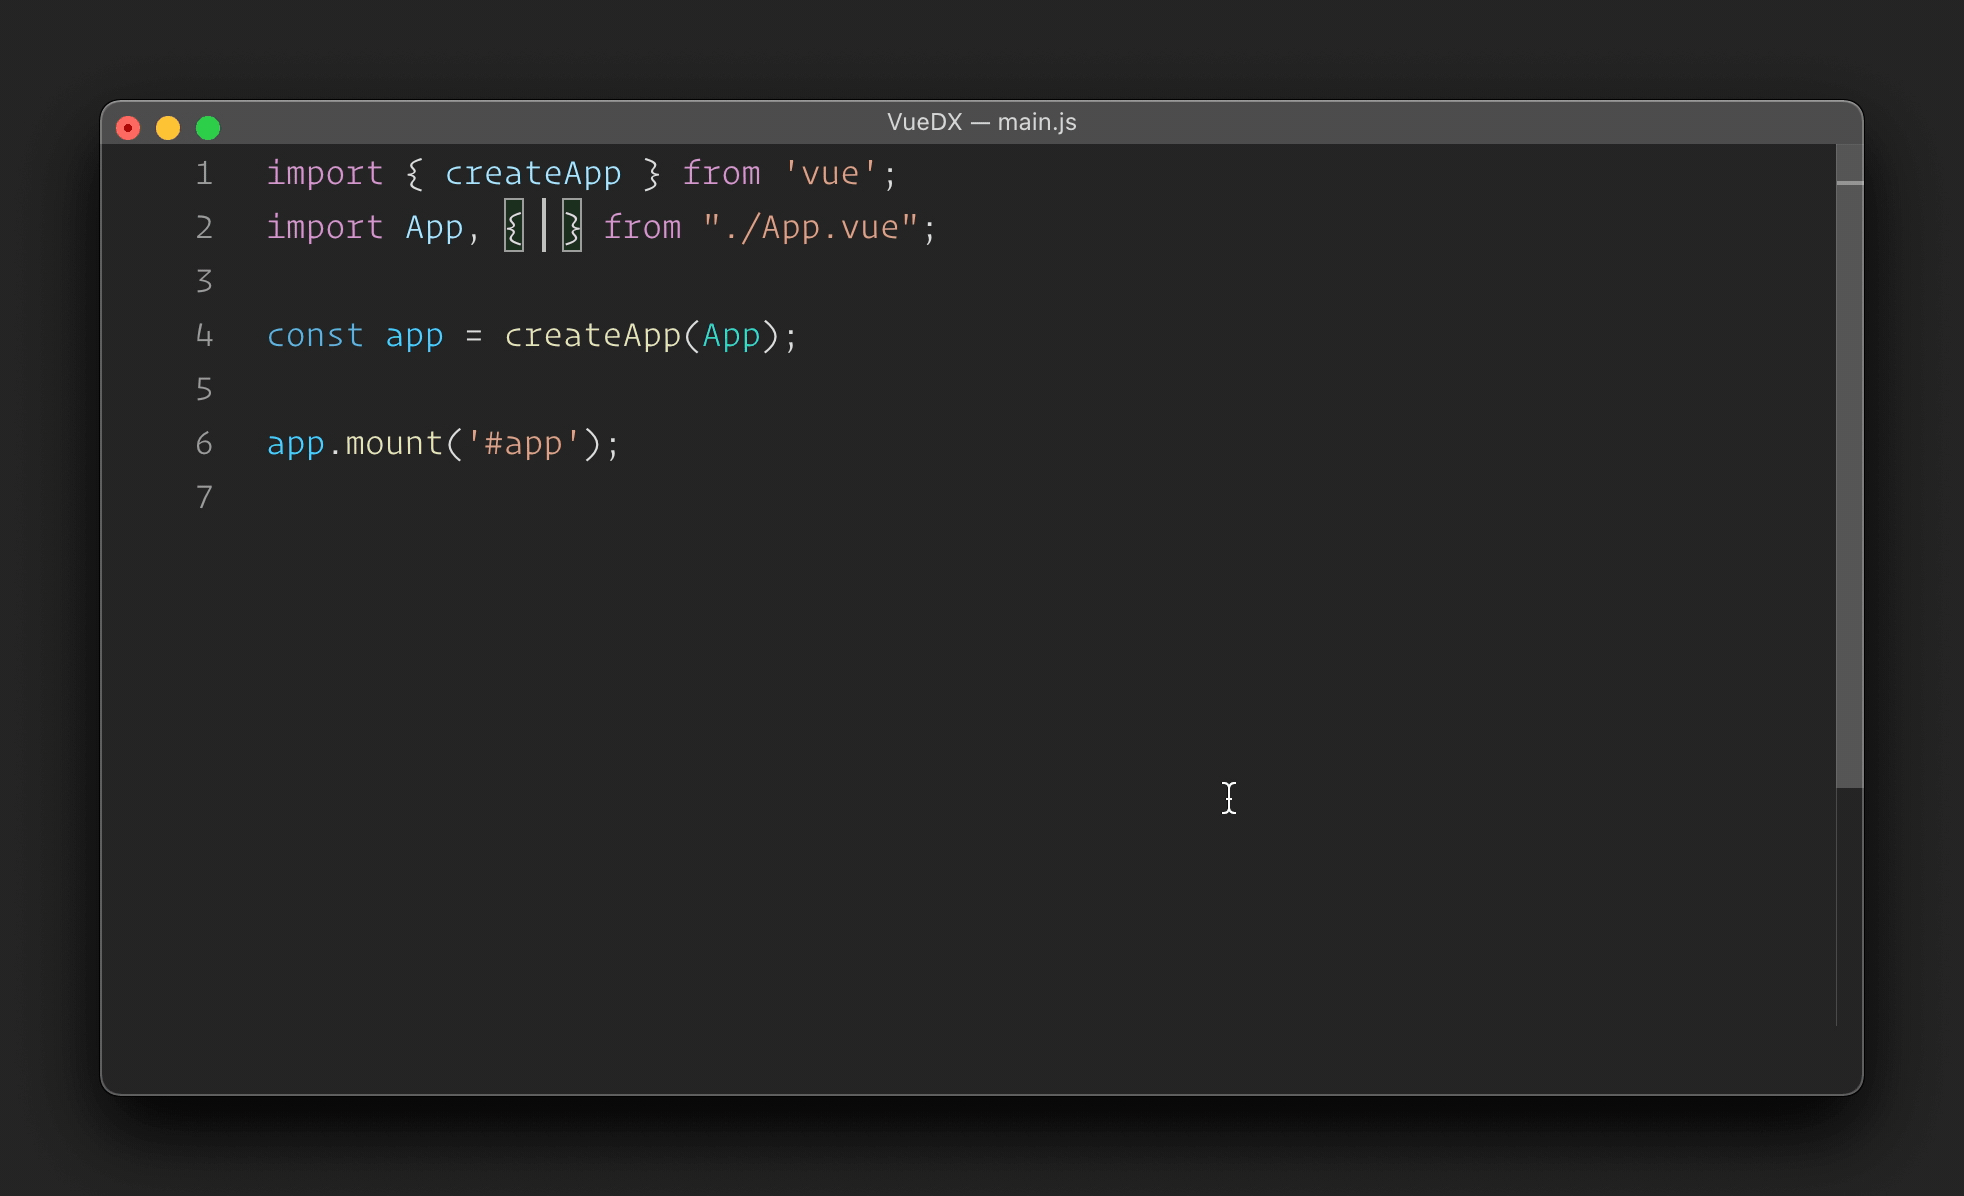This screenshot has width=1964, height=1196.
Task: Click the highlighted opening brace on line two
Action: coord(514,227)
